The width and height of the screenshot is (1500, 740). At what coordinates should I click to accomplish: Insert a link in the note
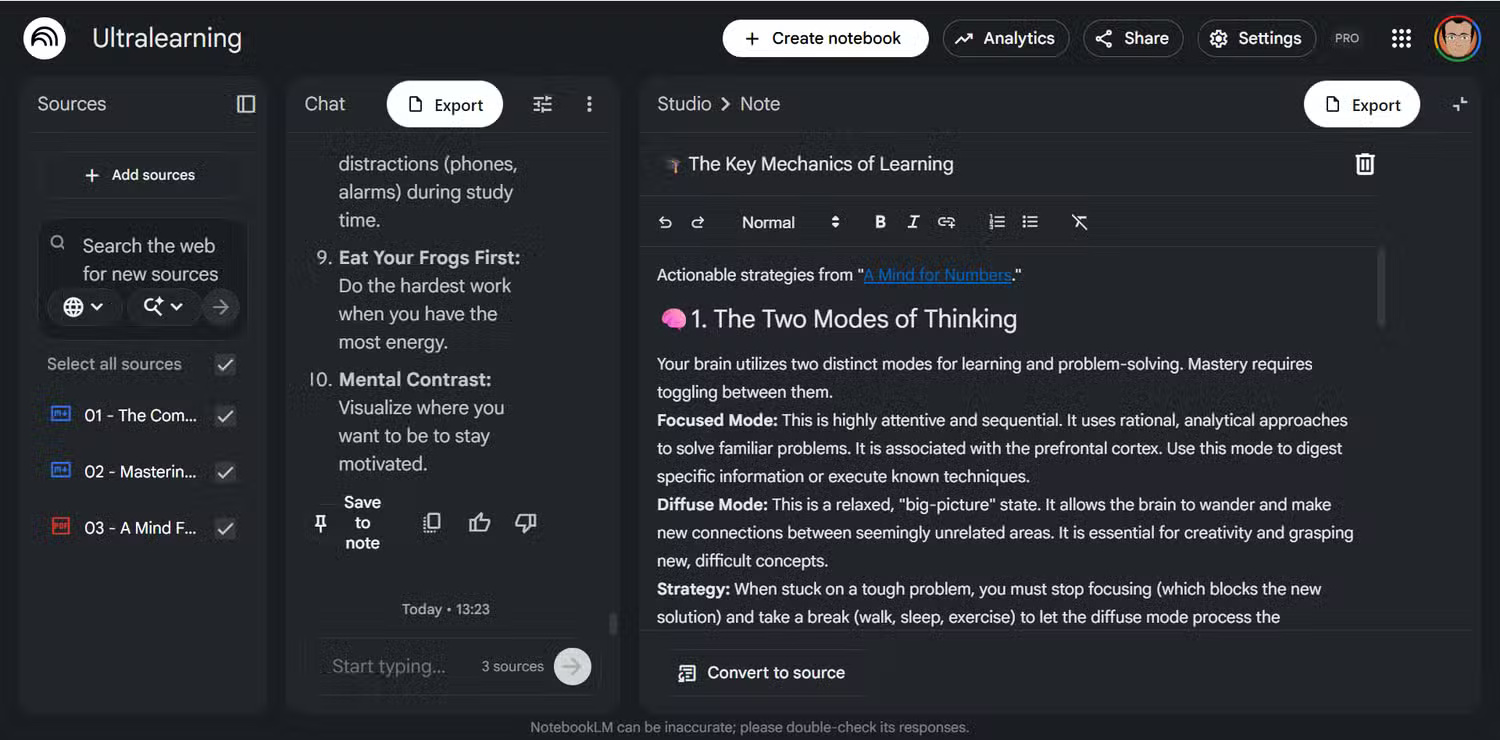click(x=946, y=222)
